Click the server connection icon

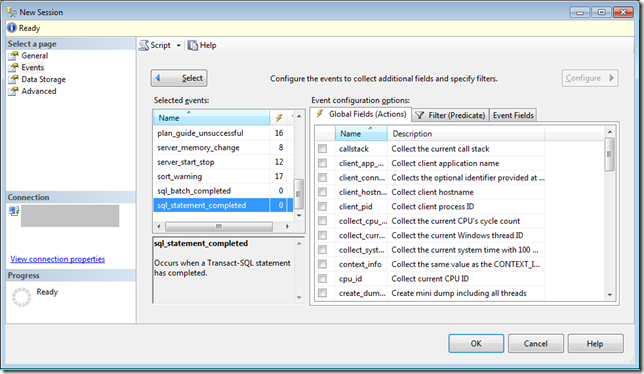[14, 211]
